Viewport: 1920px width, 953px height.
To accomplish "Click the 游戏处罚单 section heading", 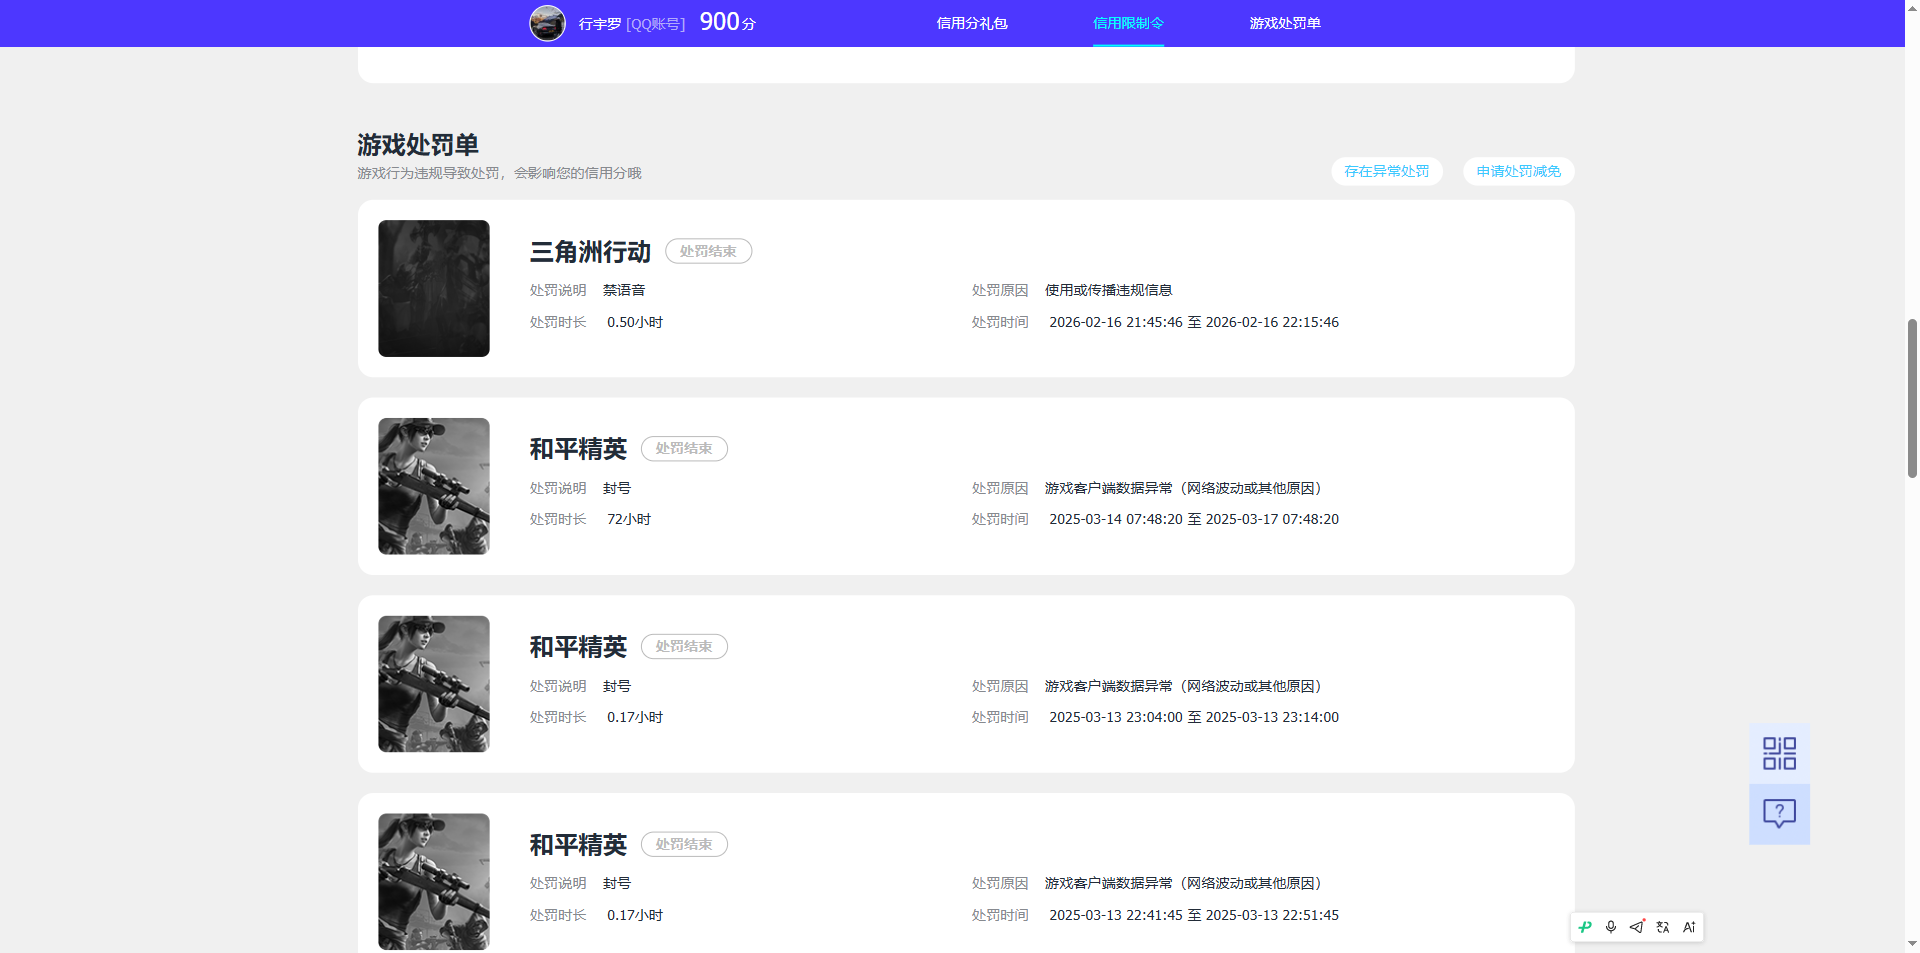I will tap(418, 145).
